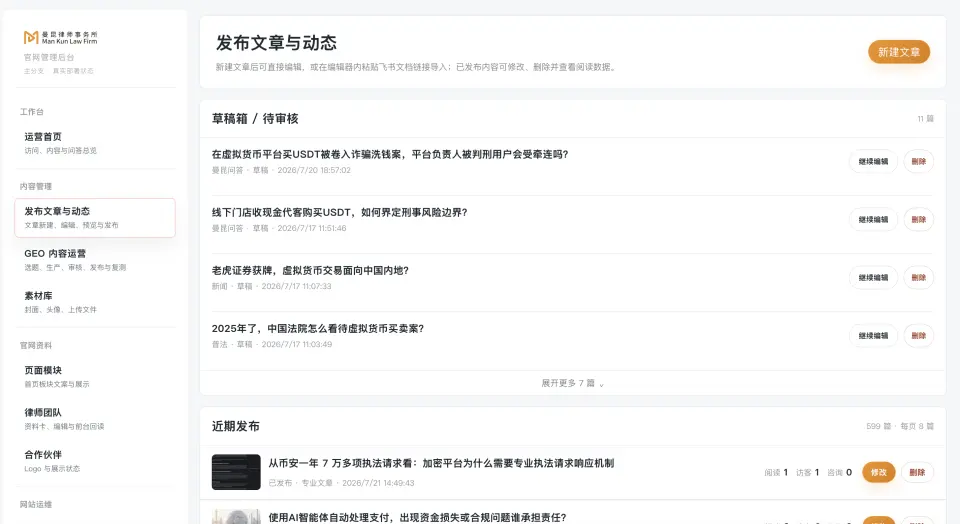This screenshot has height=524, width=960.
Task: Delete the 老虎证券获牌 draft
Action: pyautogui.click(x=918, y=278)
